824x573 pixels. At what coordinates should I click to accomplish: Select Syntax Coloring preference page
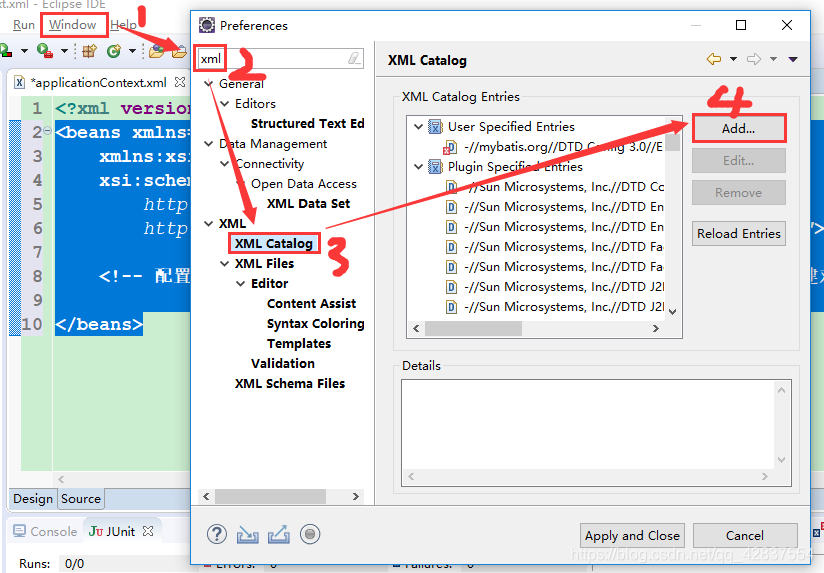(x=315, y=323)
